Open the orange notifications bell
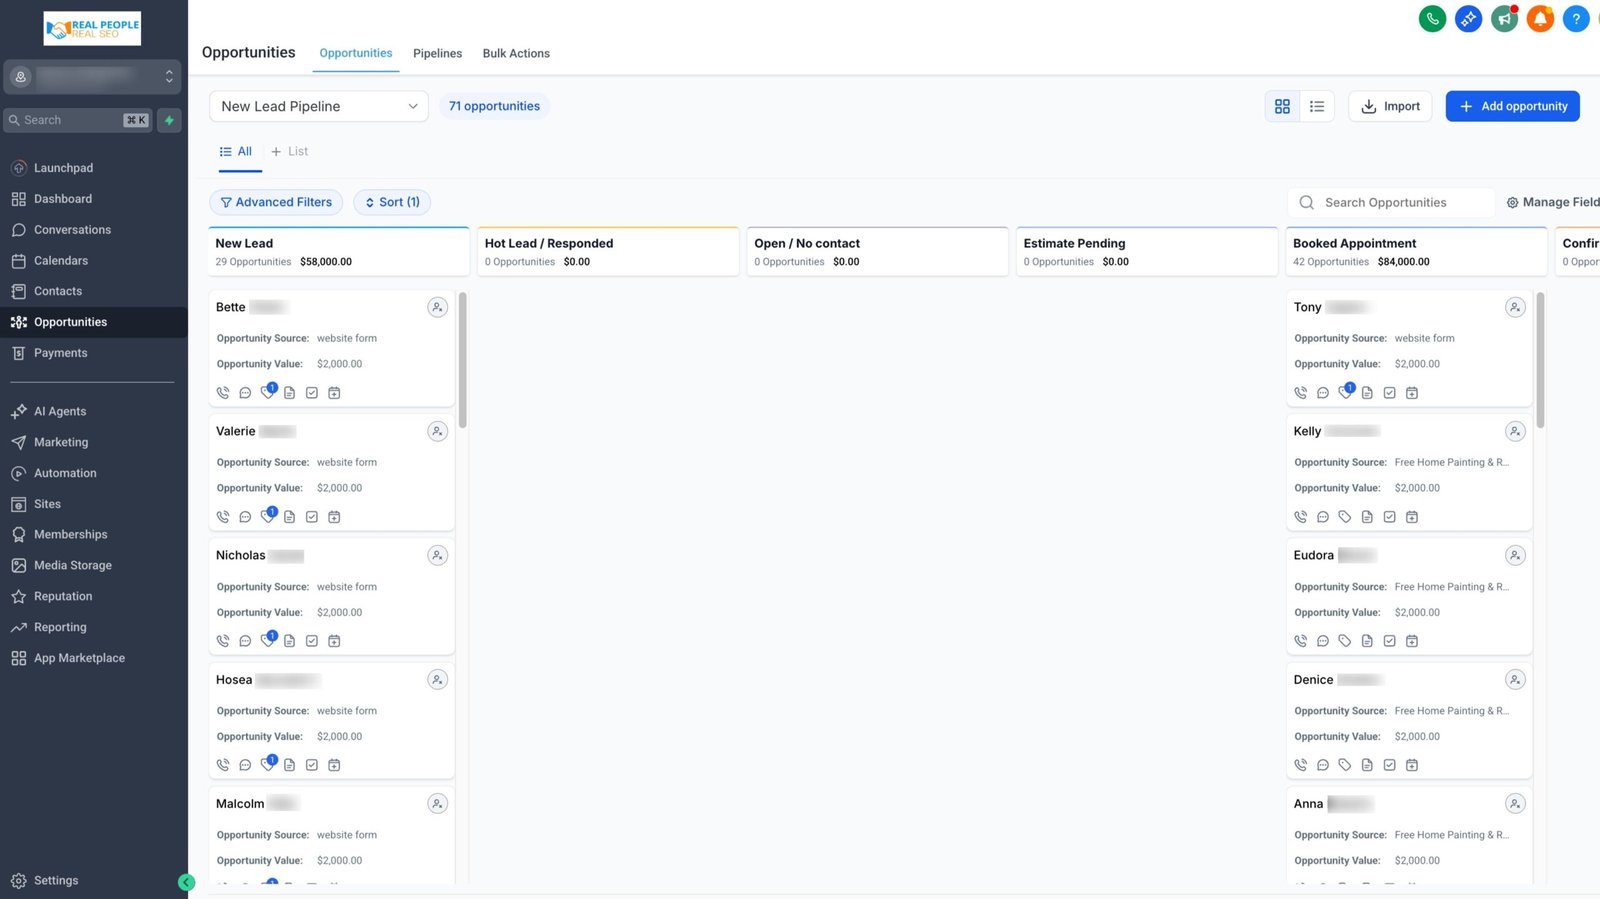Viewport: 1600px width, 899px height. pyautogui.click(x=1540, y=19)
